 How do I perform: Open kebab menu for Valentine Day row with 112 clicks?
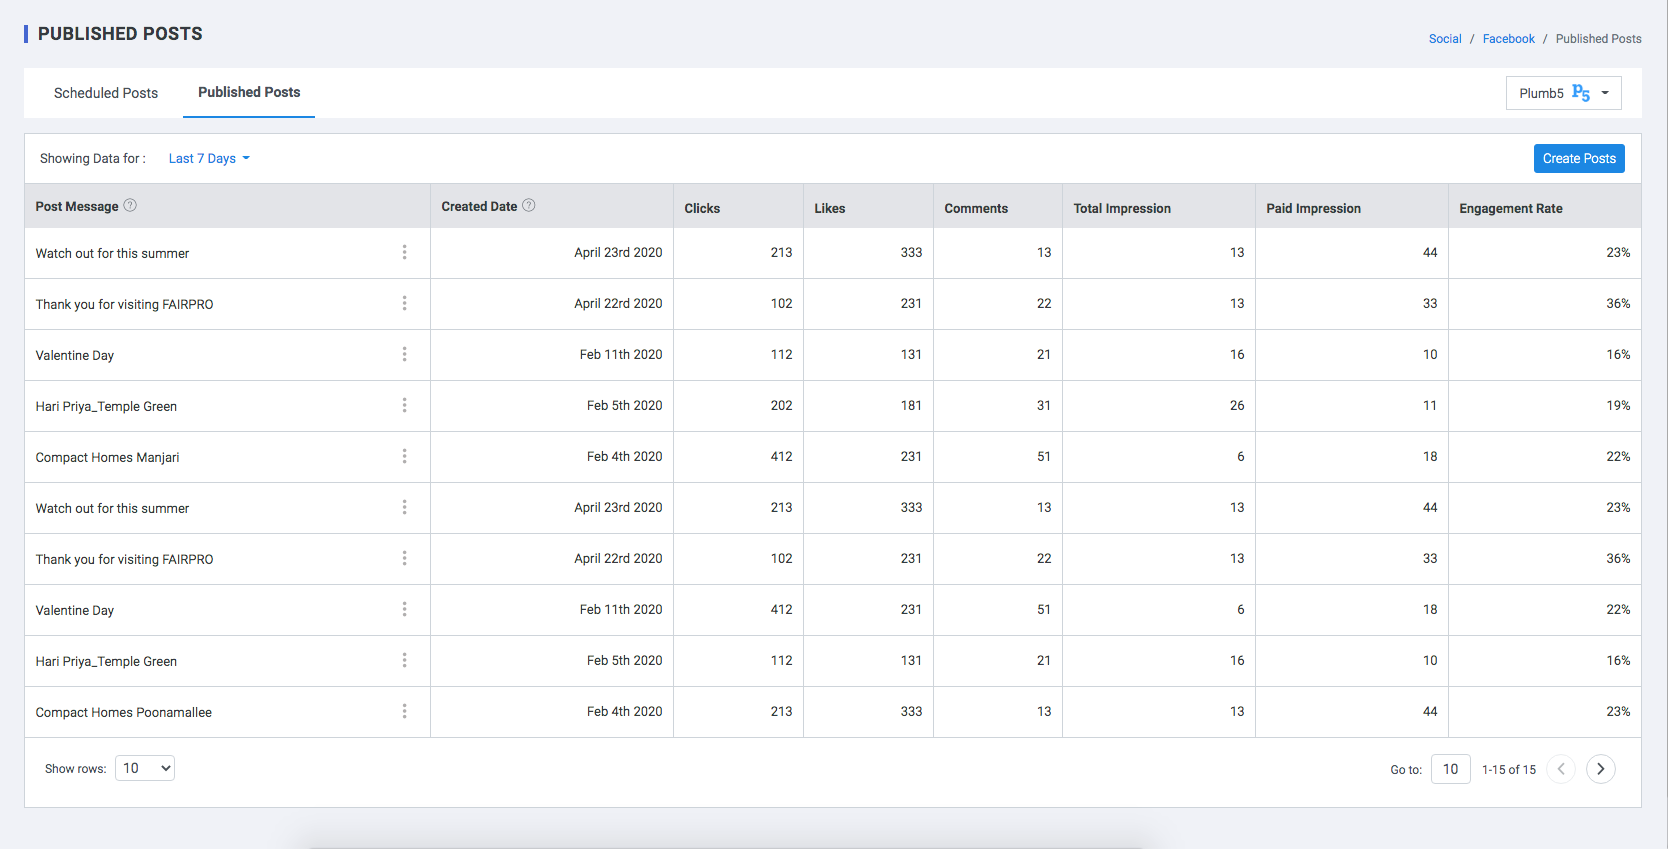(x=404, y=354)
